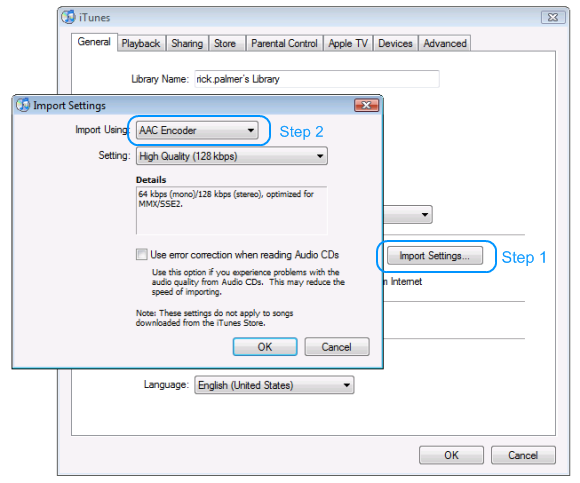
Task: Enable error correction when reading Audio CDs
Action: click(x=141, y=254)
